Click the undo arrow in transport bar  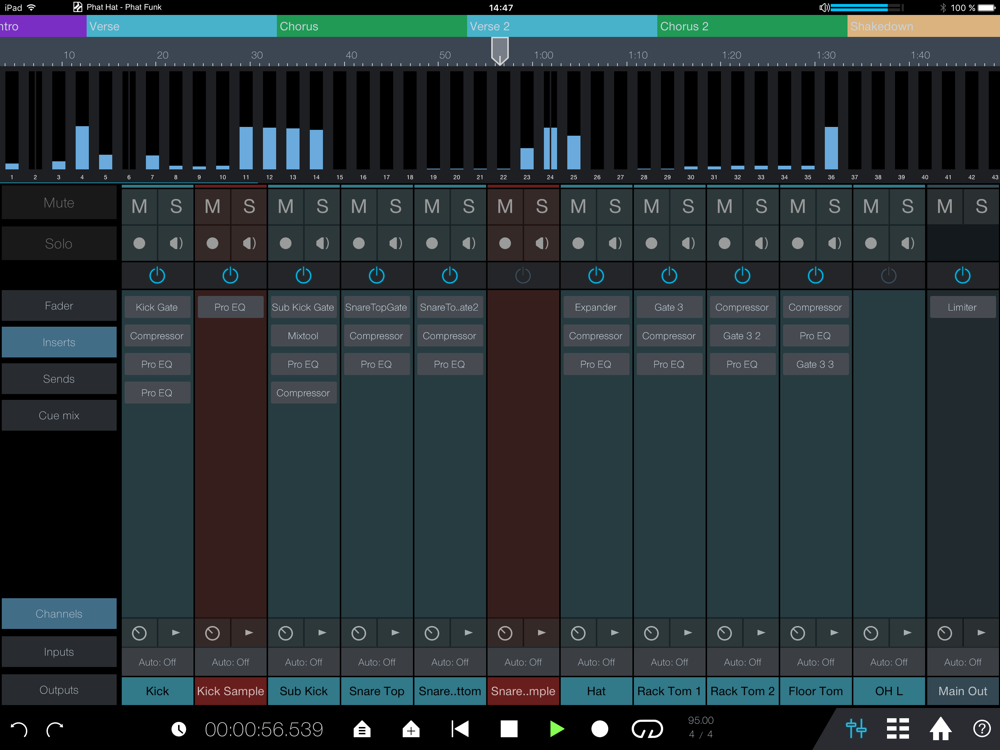point(19,730)
